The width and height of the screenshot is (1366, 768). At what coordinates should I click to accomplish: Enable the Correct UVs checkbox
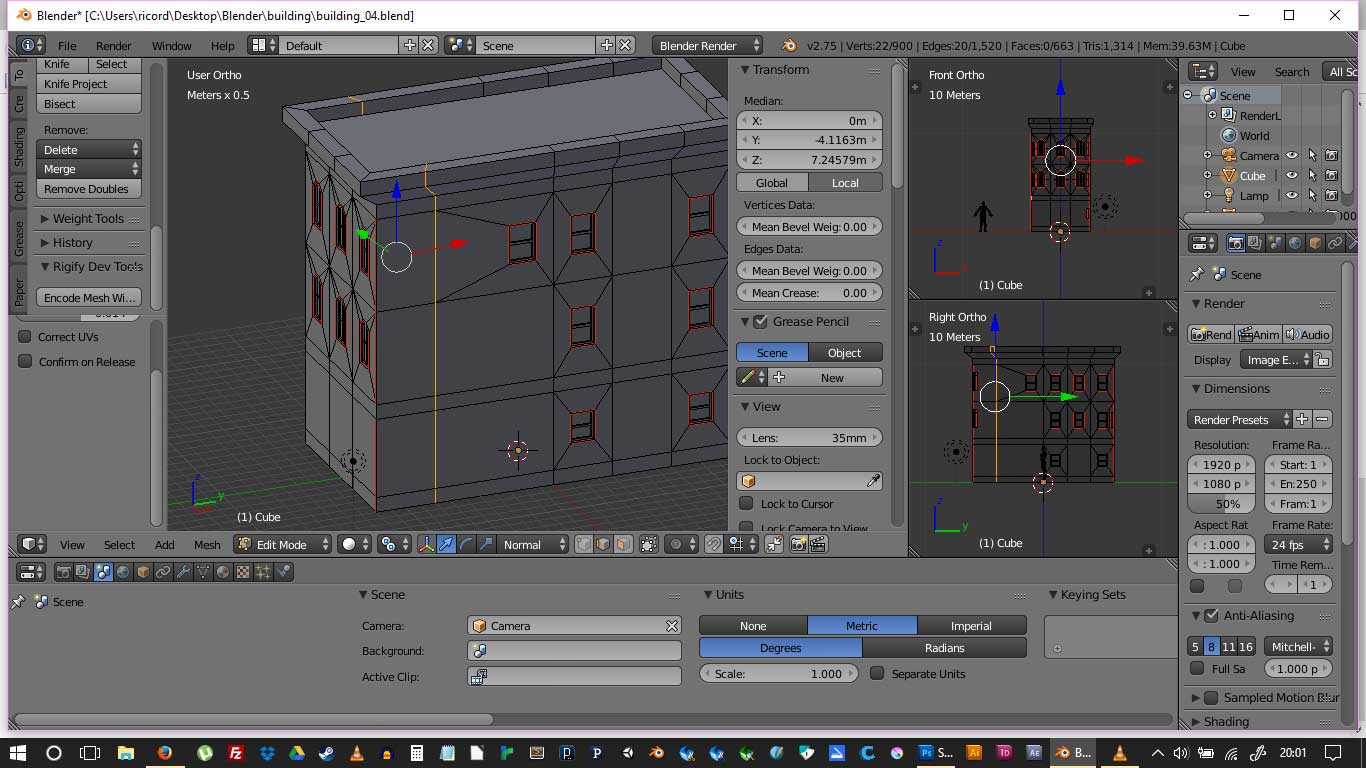(x=26, y=337)
